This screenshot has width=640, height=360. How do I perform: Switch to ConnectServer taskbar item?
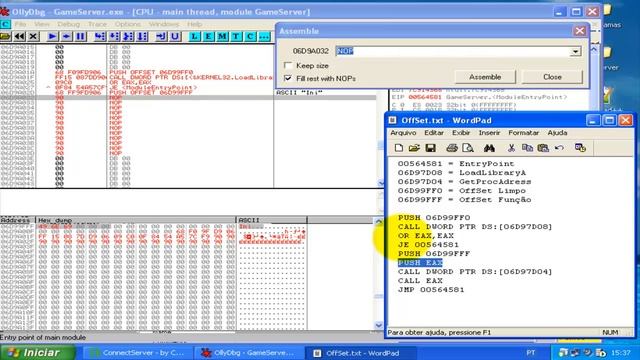point(137,353)
